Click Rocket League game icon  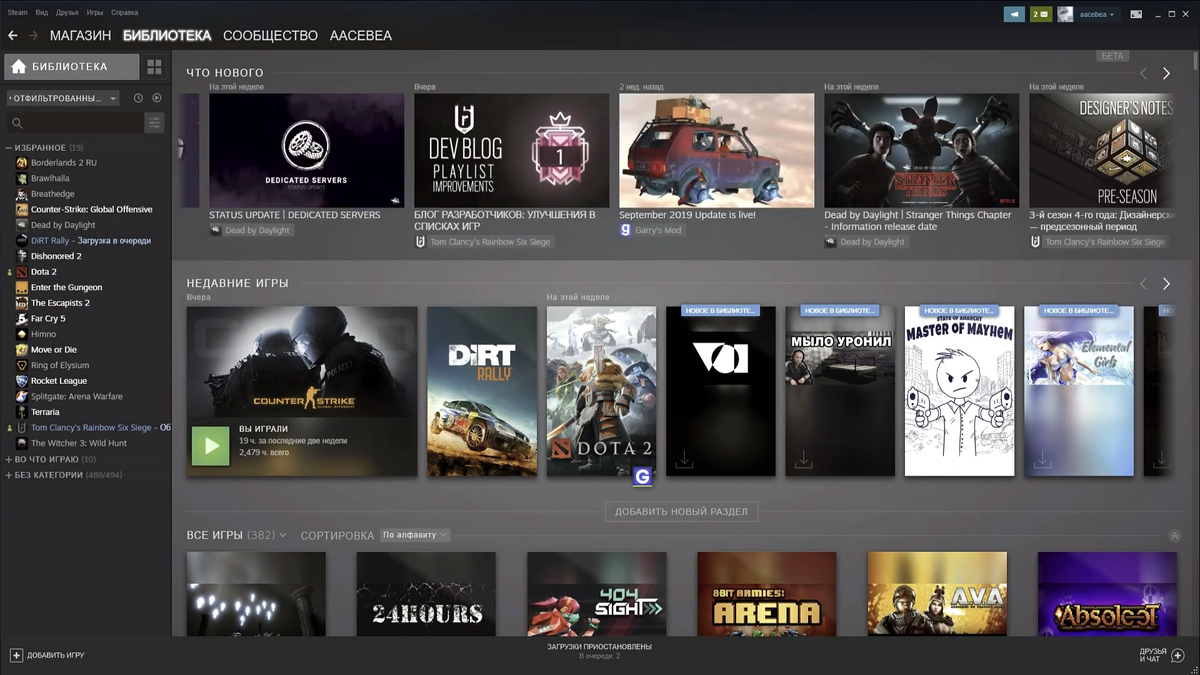point(22,381)
